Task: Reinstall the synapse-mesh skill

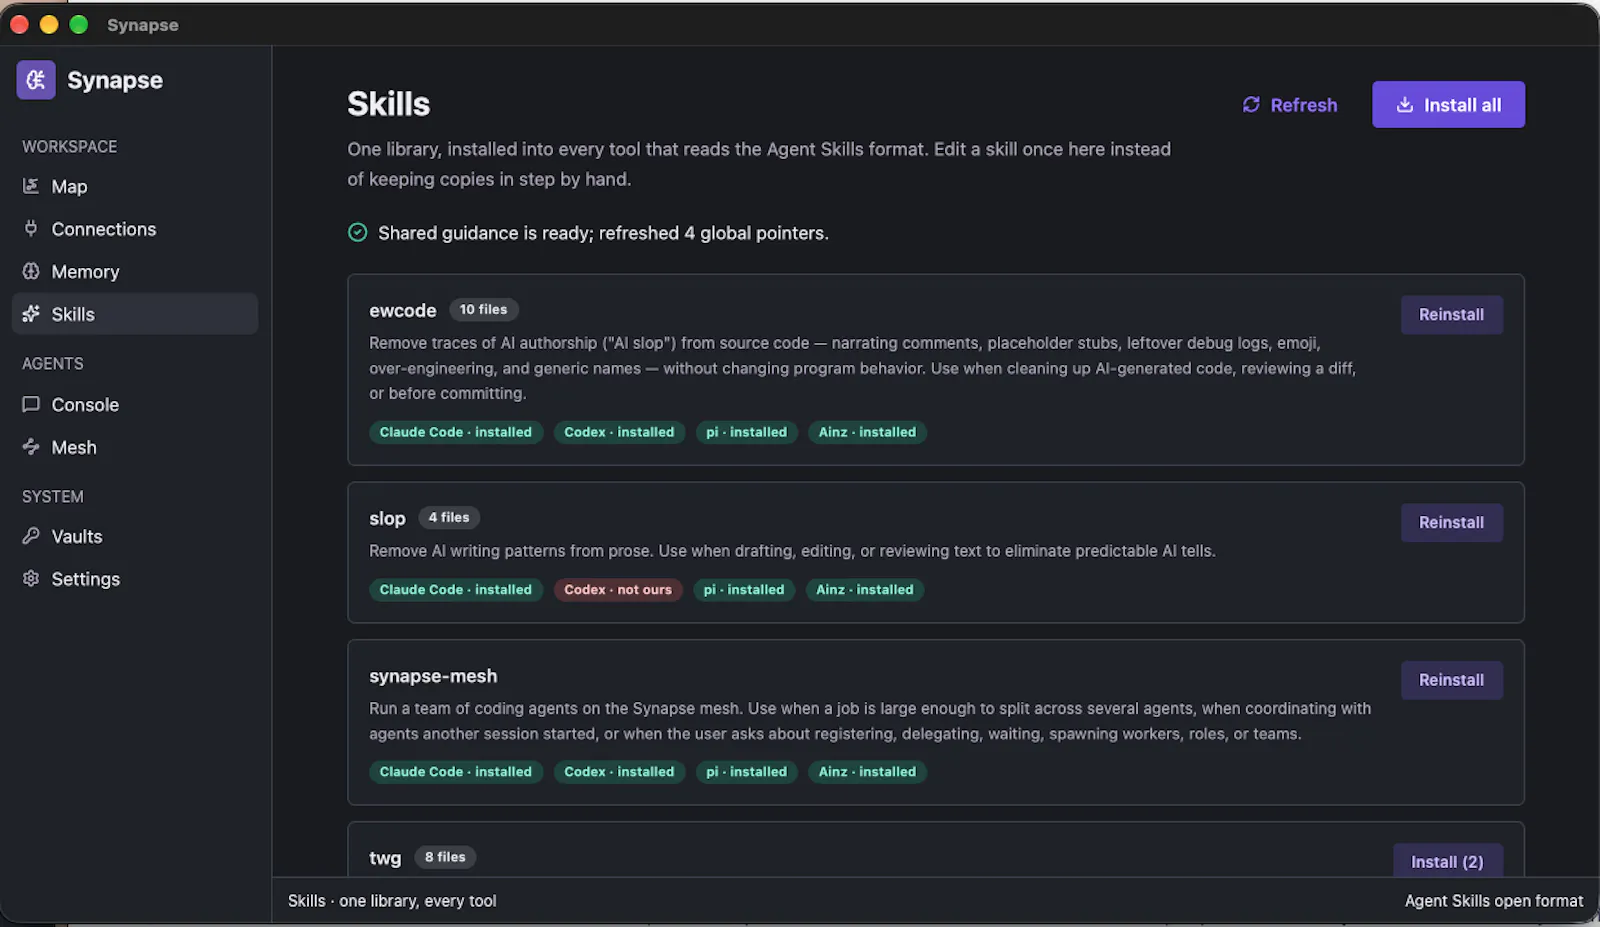Action: (1451, 680)
